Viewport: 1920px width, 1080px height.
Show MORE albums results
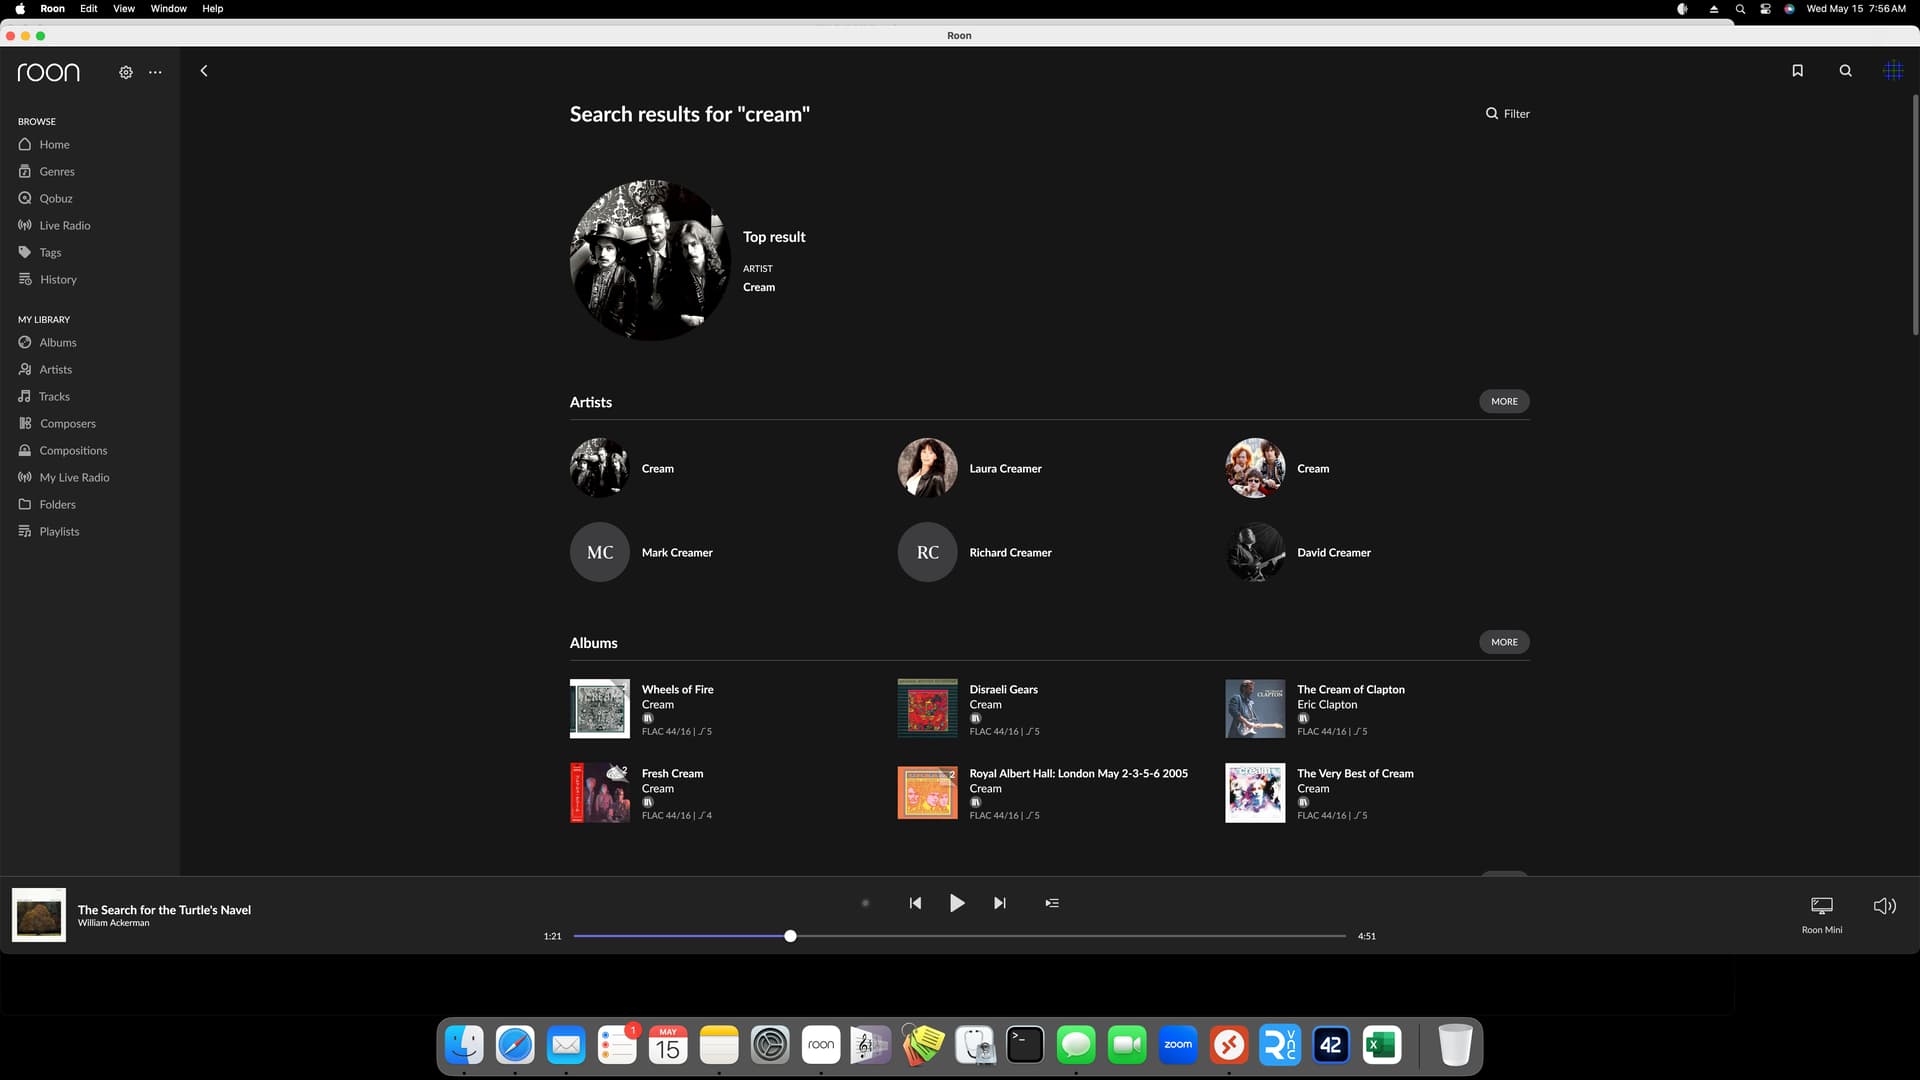click(1504, 643)
